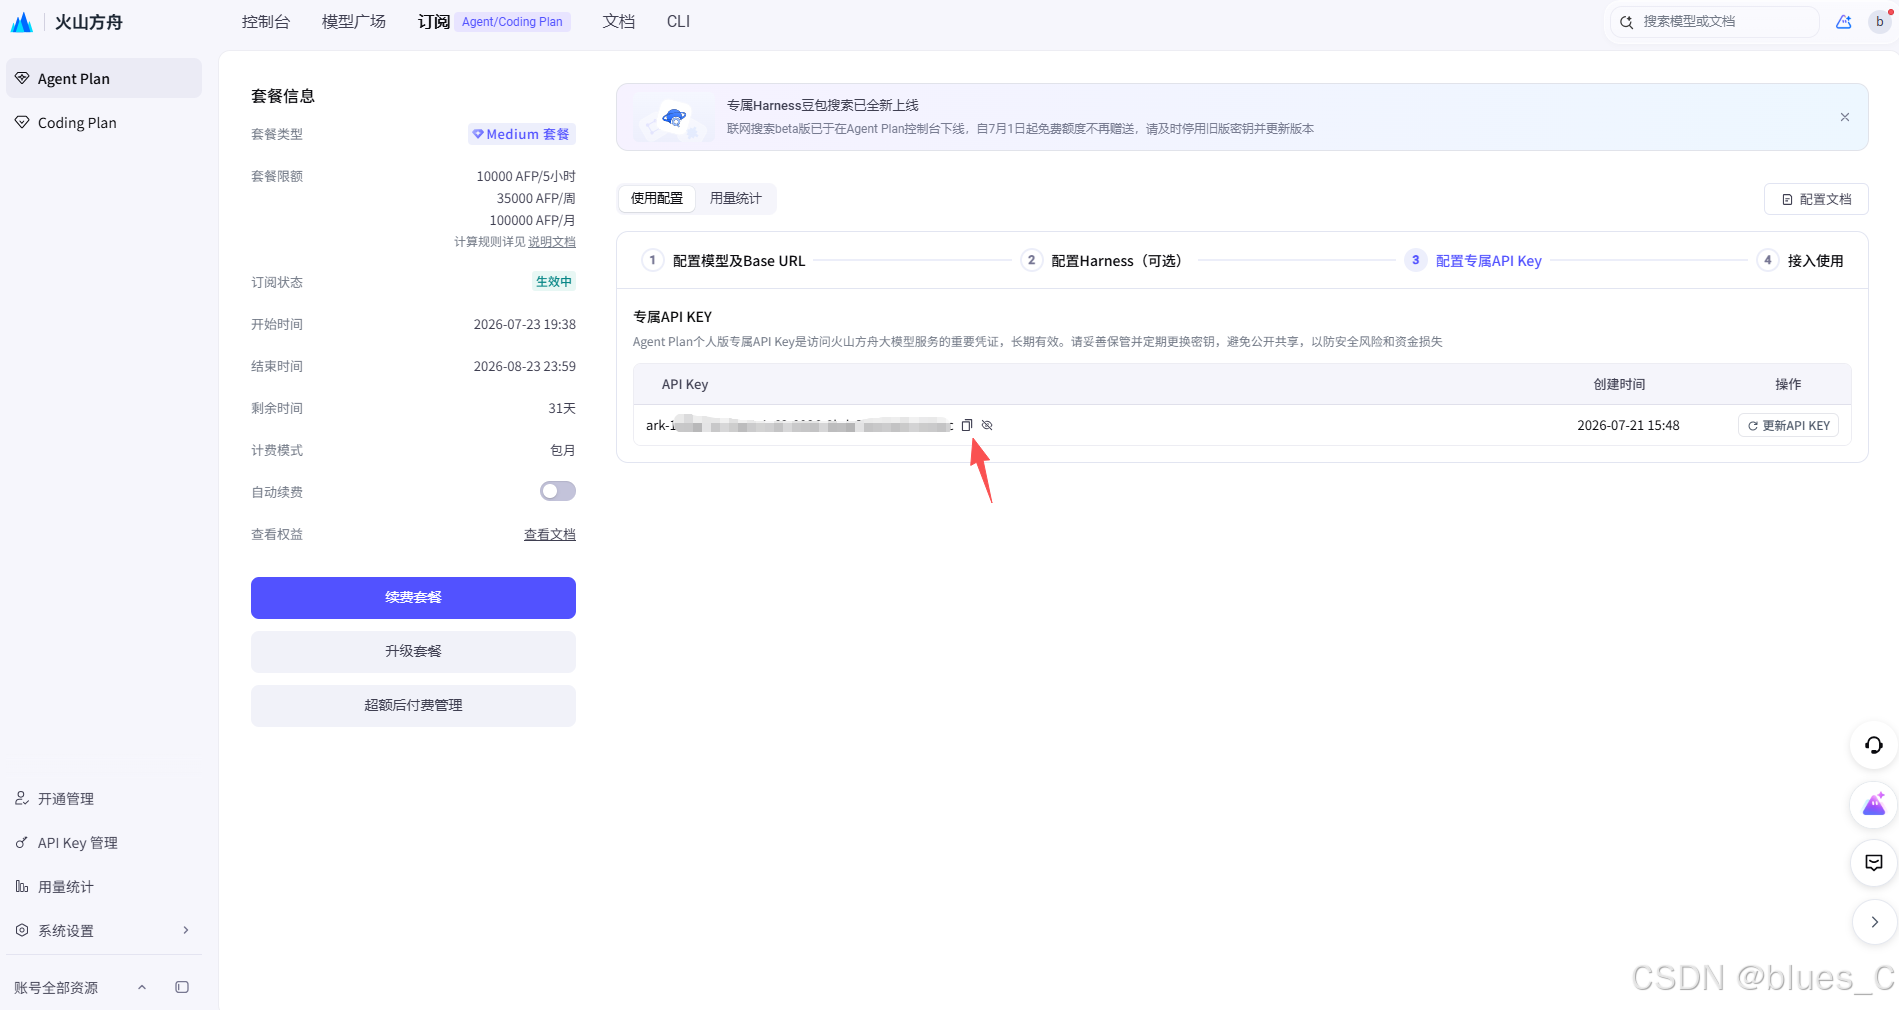Open the 配置文档 button
Viewport: 1899px width, 1010px height.
(1816, 199)
